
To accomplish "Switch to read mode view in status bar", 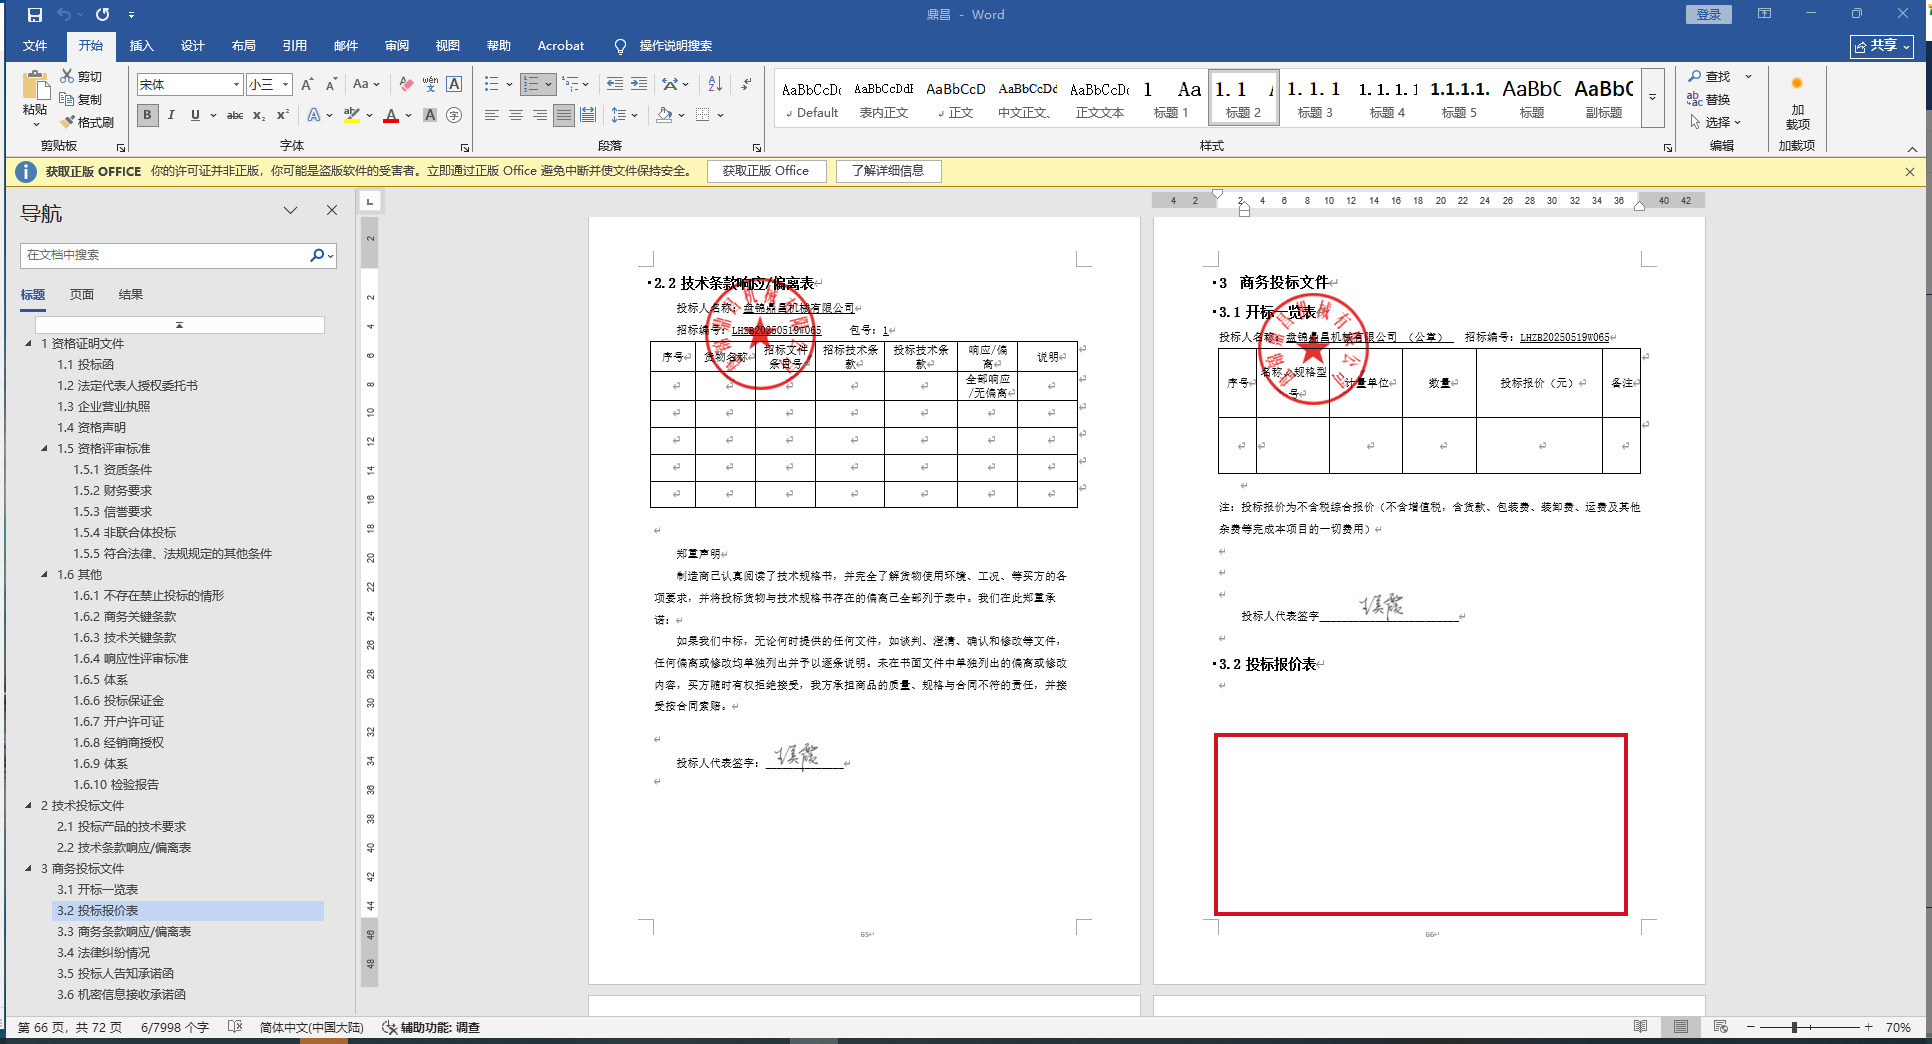I will click(x=1640, y=1027).
